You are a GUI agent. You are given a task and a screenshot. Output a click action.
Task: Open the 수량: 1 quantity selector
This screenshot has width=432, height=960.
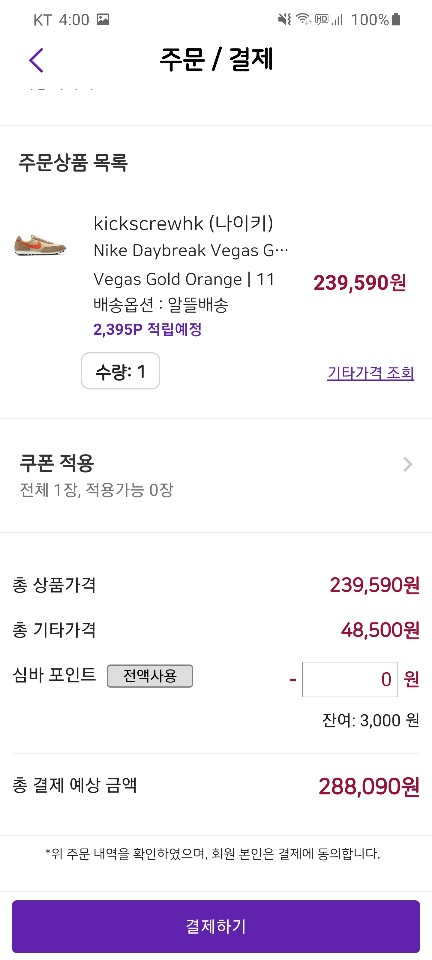(x=121, y=371)
